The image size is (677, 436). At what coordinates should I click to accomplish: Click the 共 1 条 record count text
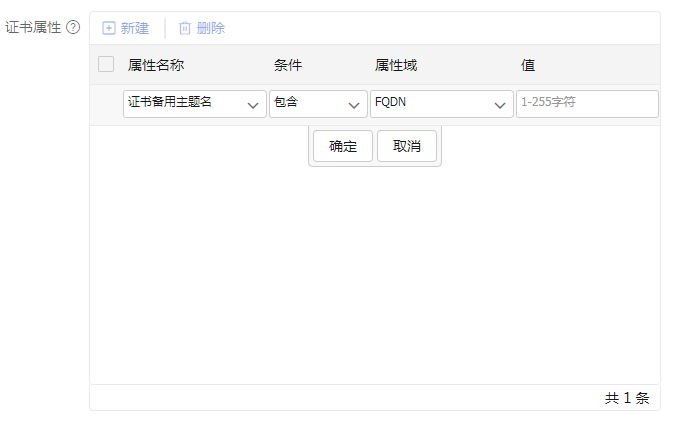[x=627, y=398]
